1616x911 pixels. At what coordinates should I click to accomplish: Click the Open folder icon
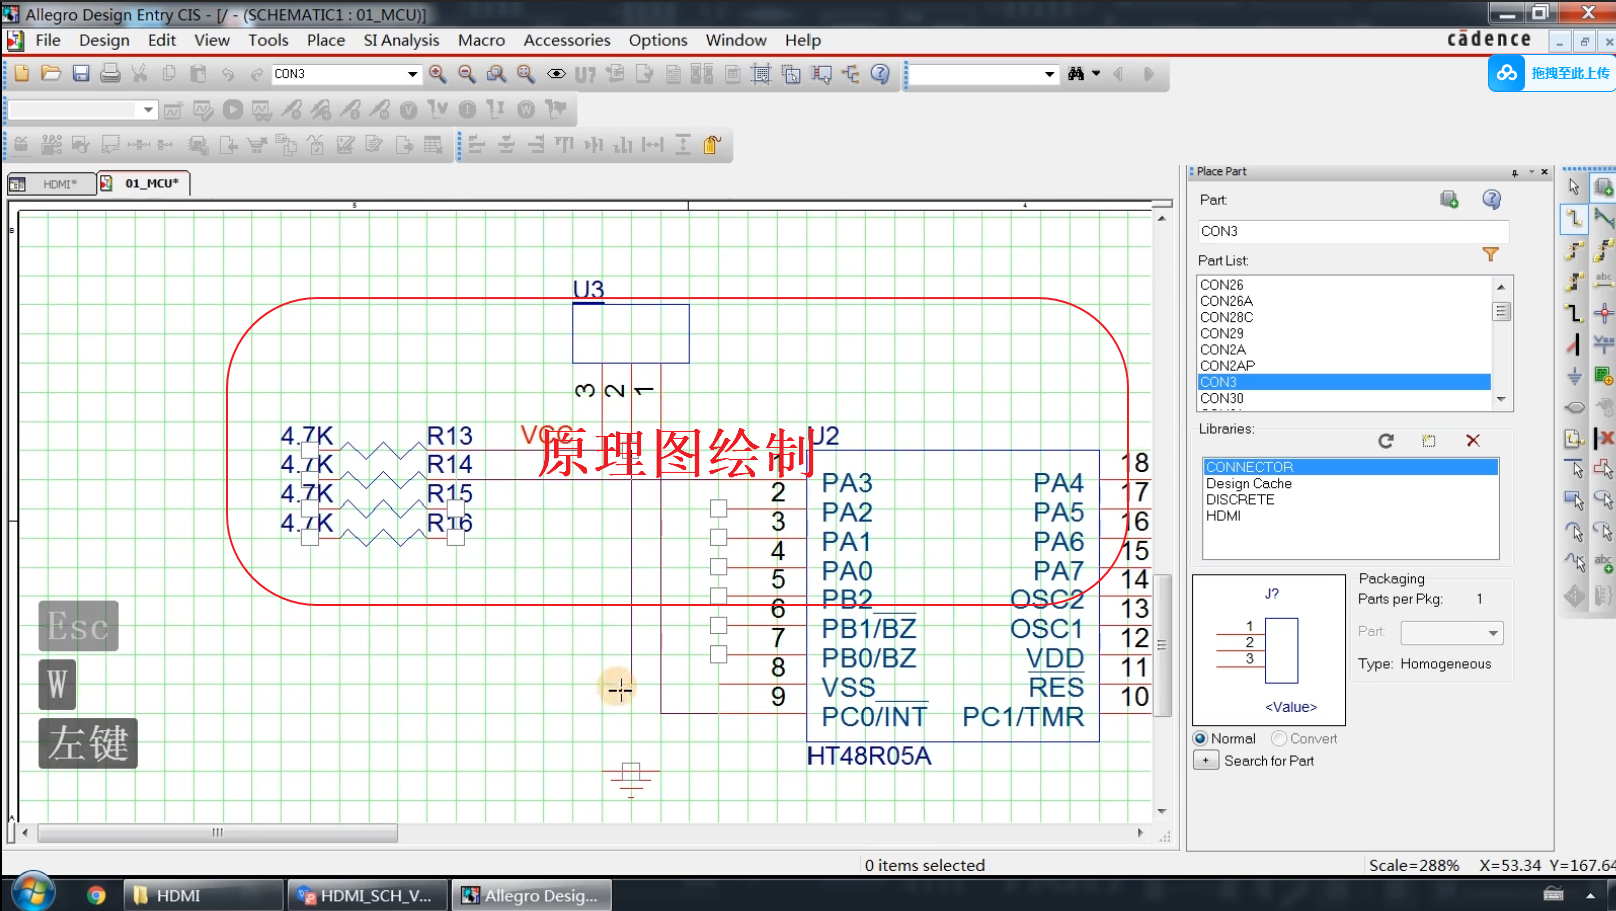pyautogui.click(x=51, y=74)
